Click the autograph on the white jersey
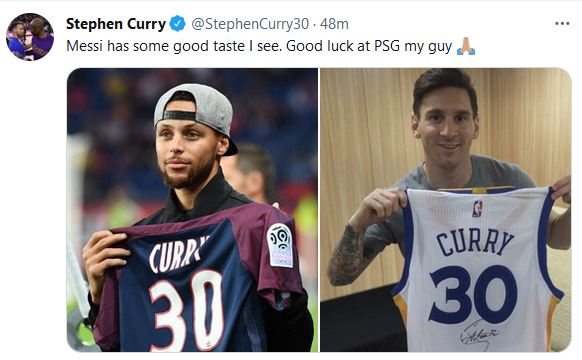 [478, 335]
